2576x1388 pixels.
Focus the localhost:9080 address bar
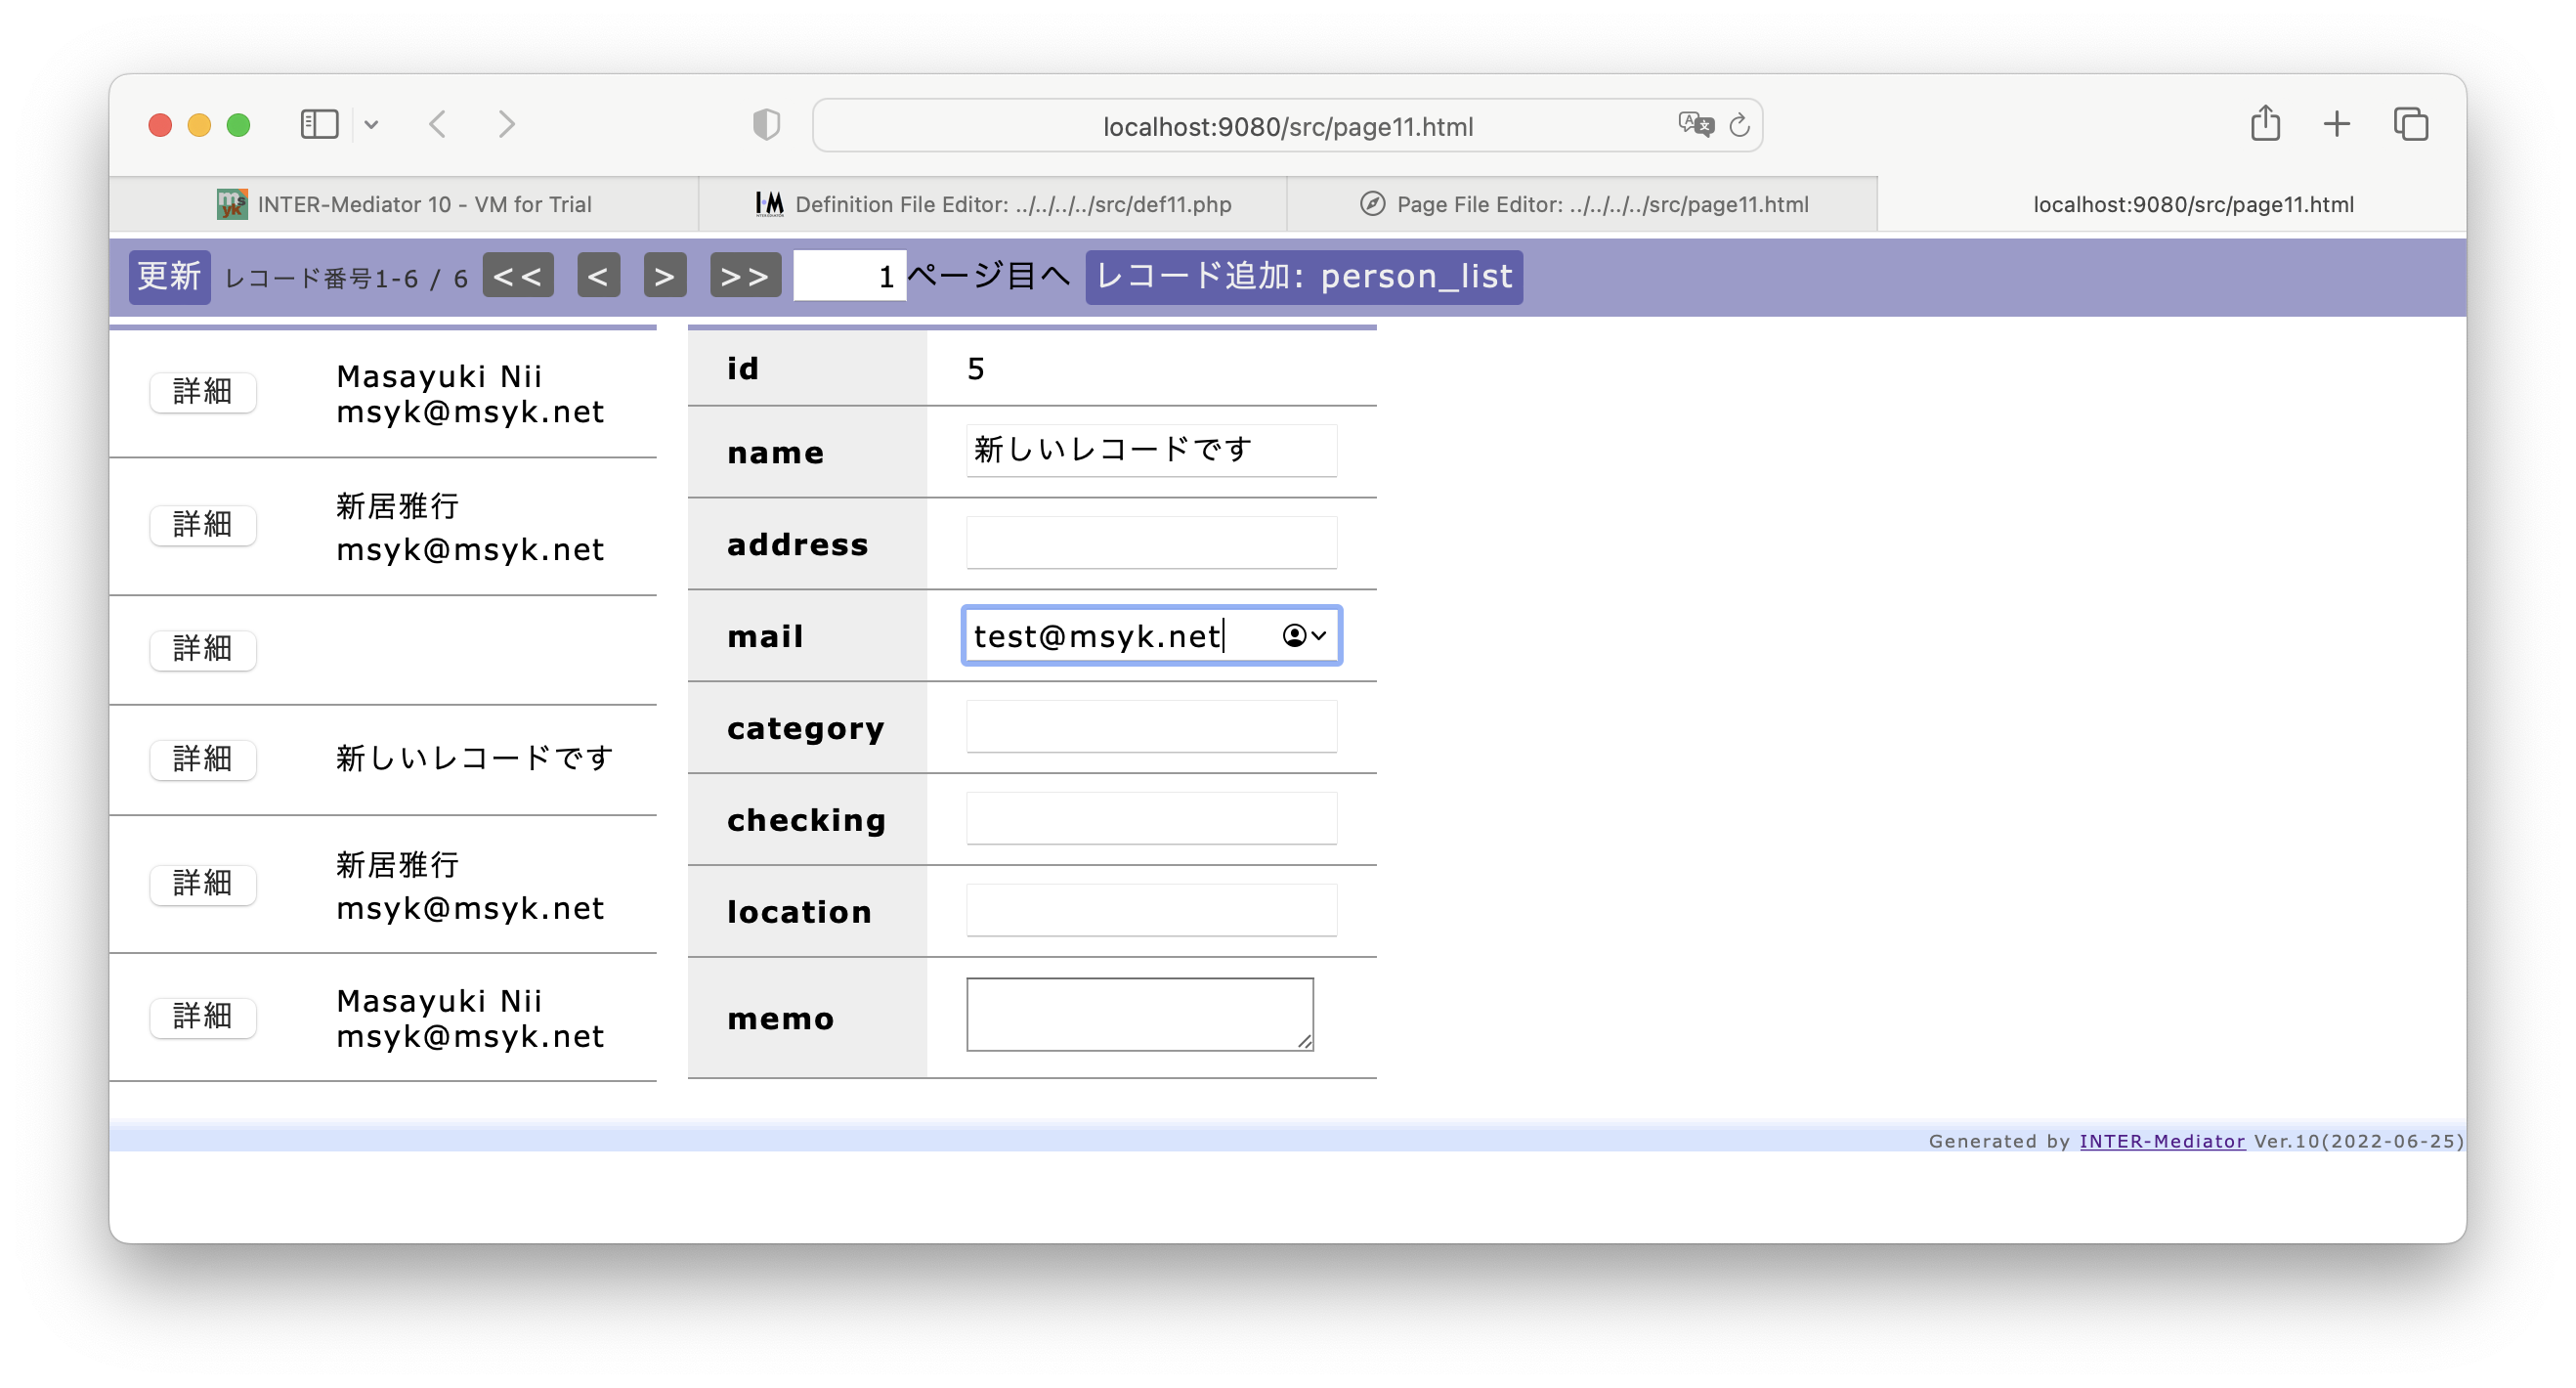pyautogui.click(x=1287, y=126)
